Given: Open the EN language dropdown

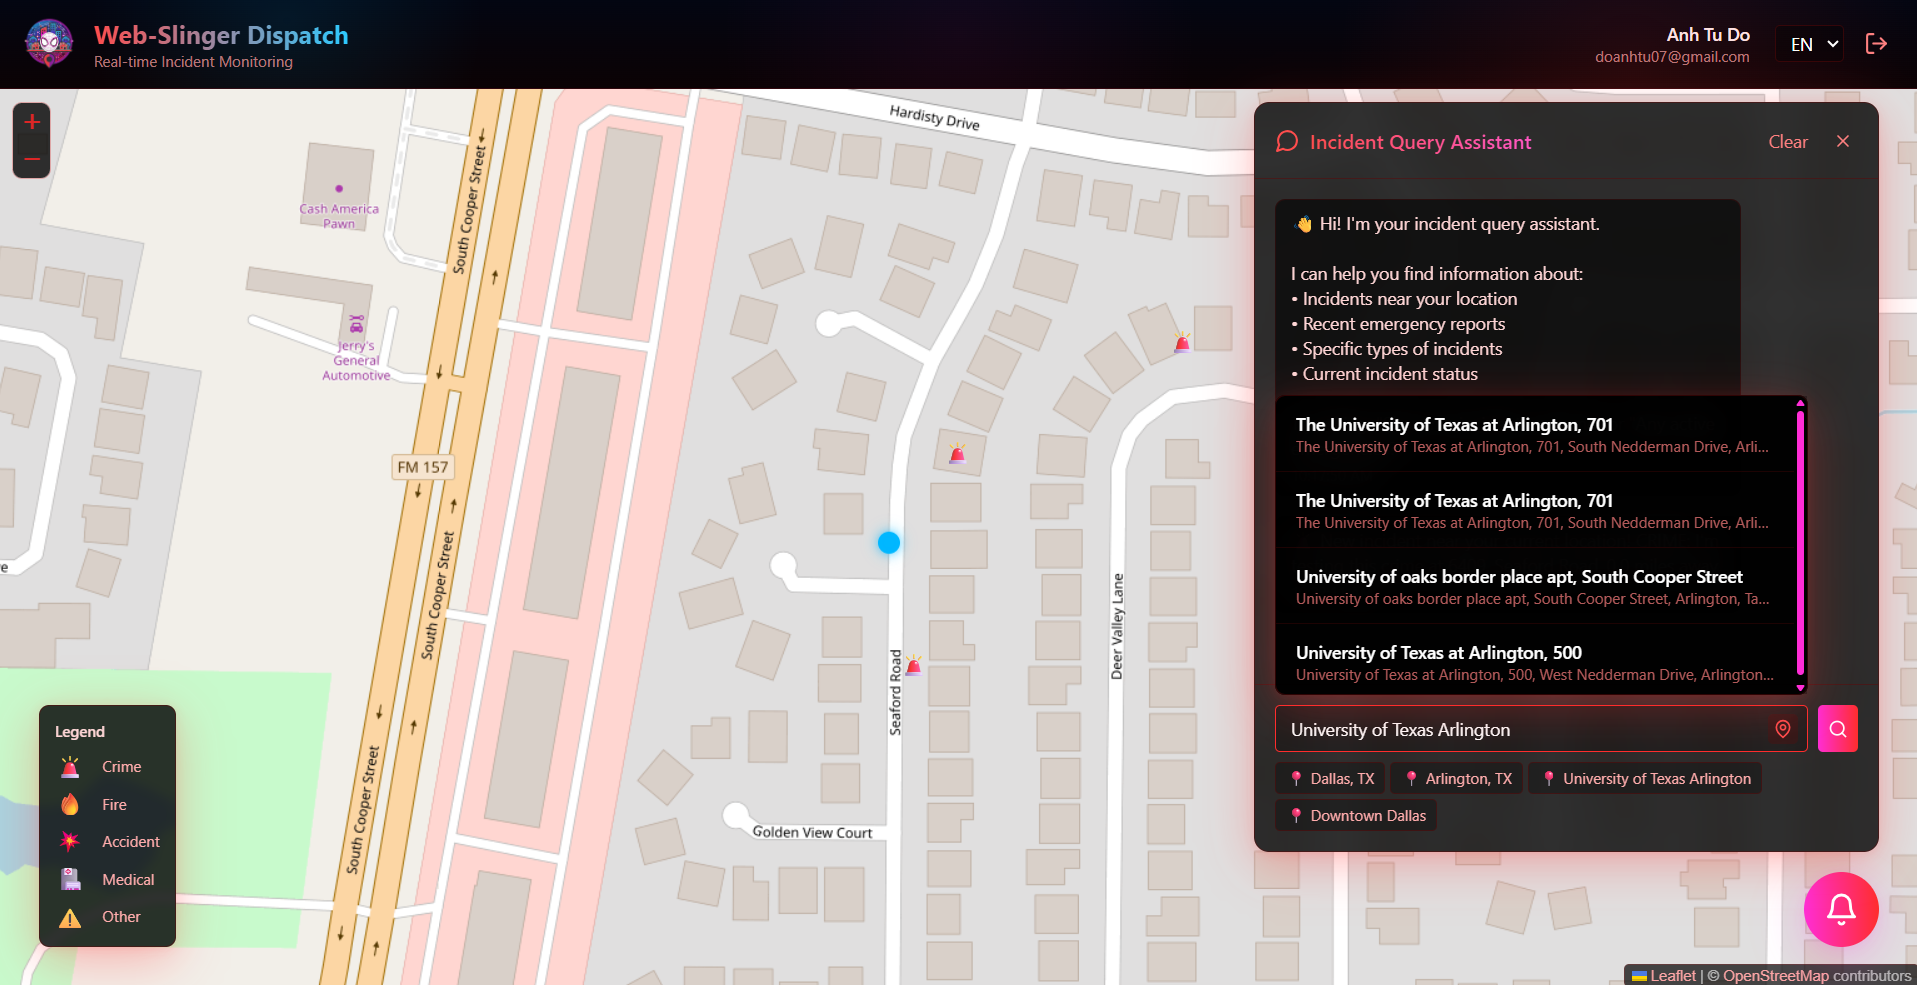Looking at the screenshot, I should (1810, 44).
